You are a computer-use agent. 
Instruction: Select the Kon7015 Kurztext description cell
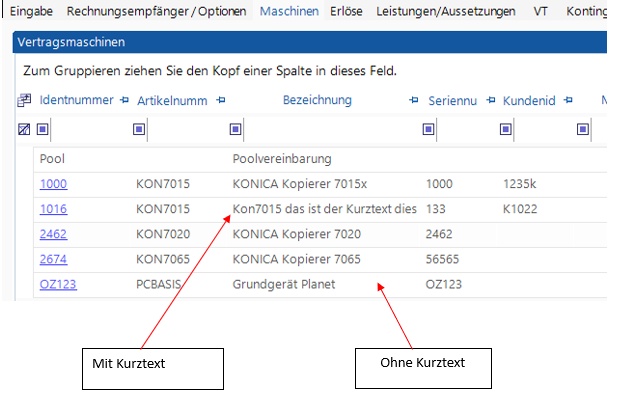click(x=324, y=209)
